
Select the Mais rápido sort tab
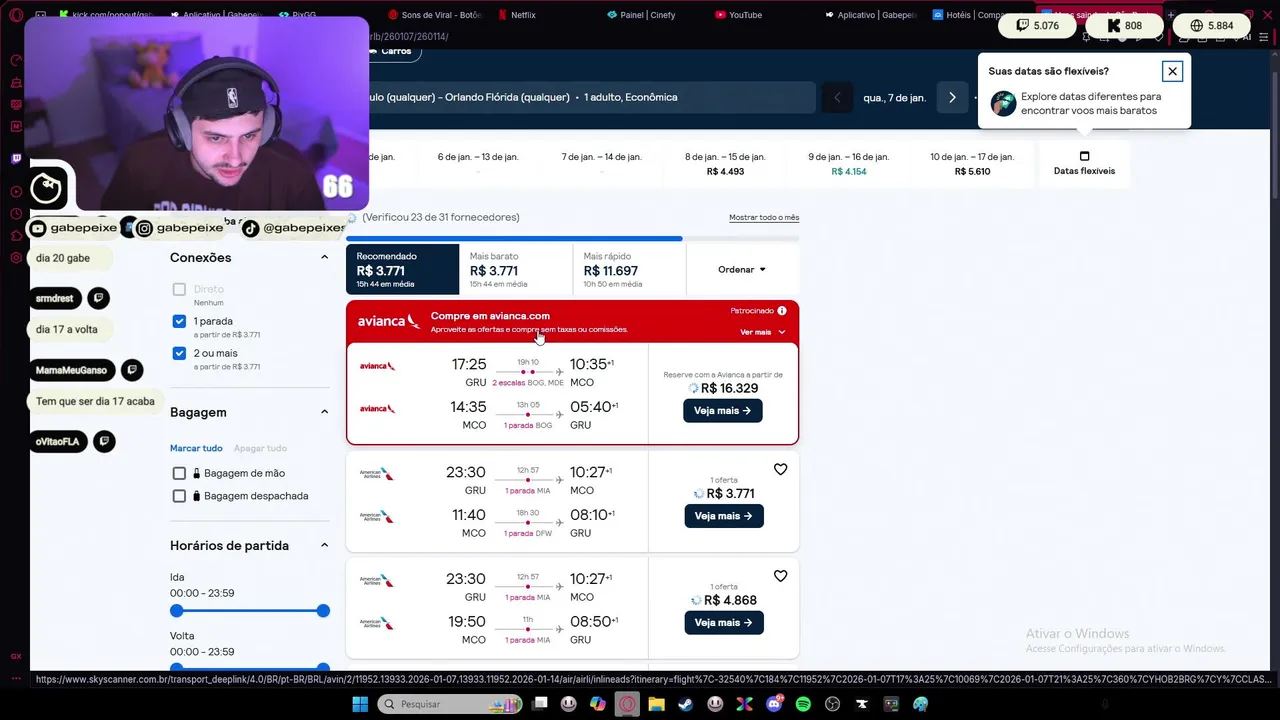(x=630, y=269)
